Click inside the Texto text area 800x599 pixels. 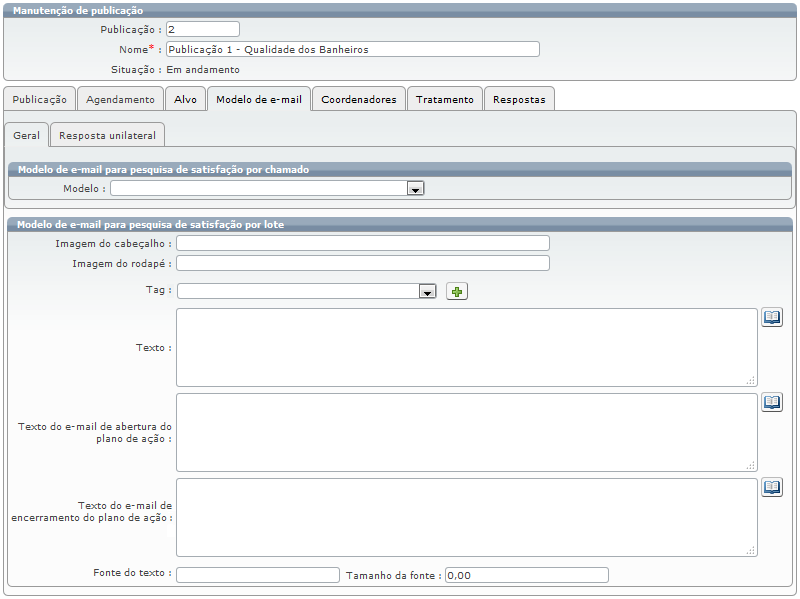466,347
